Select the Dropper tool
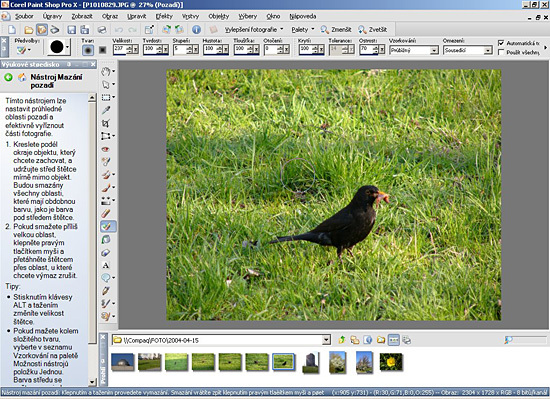 [x=106, y=110]
